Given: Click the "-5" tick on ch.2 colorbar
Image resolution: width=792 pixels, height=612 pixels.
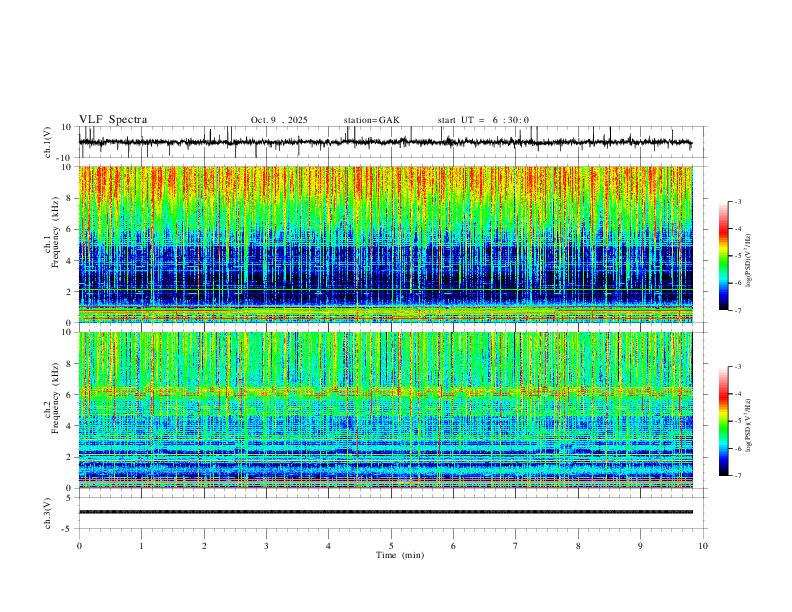Looking at the screenshot, I should coord(738,421).
